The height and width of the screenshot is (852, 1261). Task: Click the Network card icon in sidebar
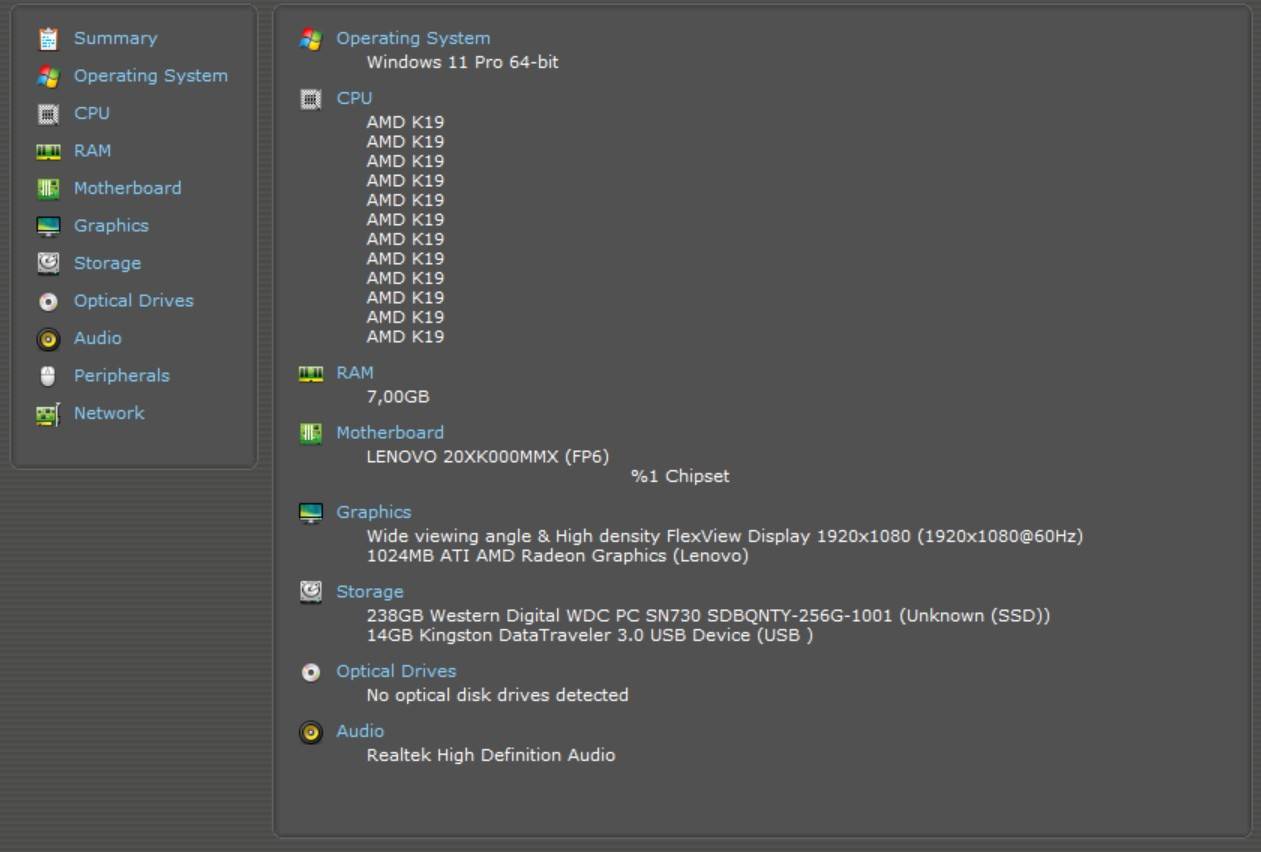click(x=48, y=414)
